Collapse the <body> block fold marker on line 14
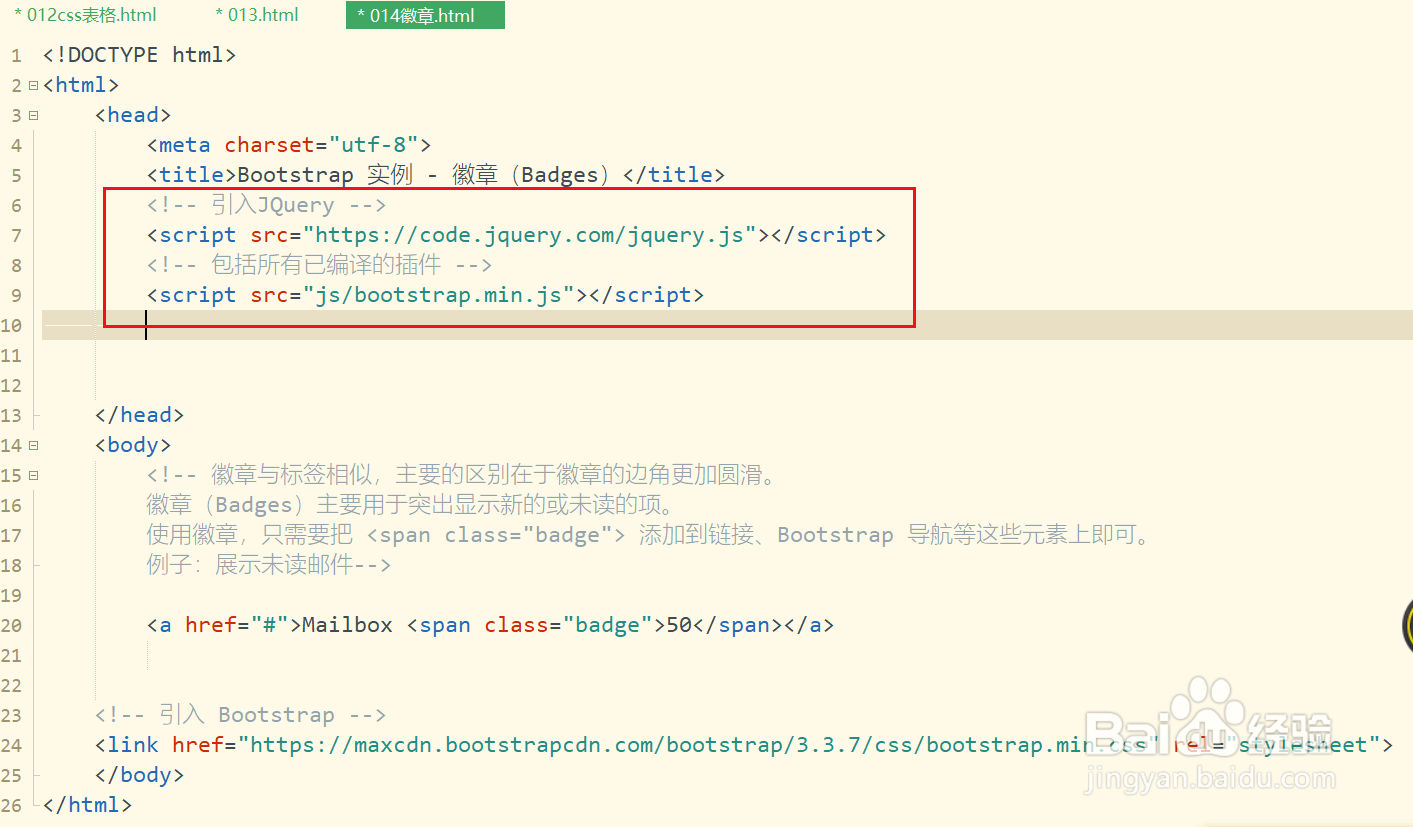This screenshot has height=827, width=1413. click(34, 445)
